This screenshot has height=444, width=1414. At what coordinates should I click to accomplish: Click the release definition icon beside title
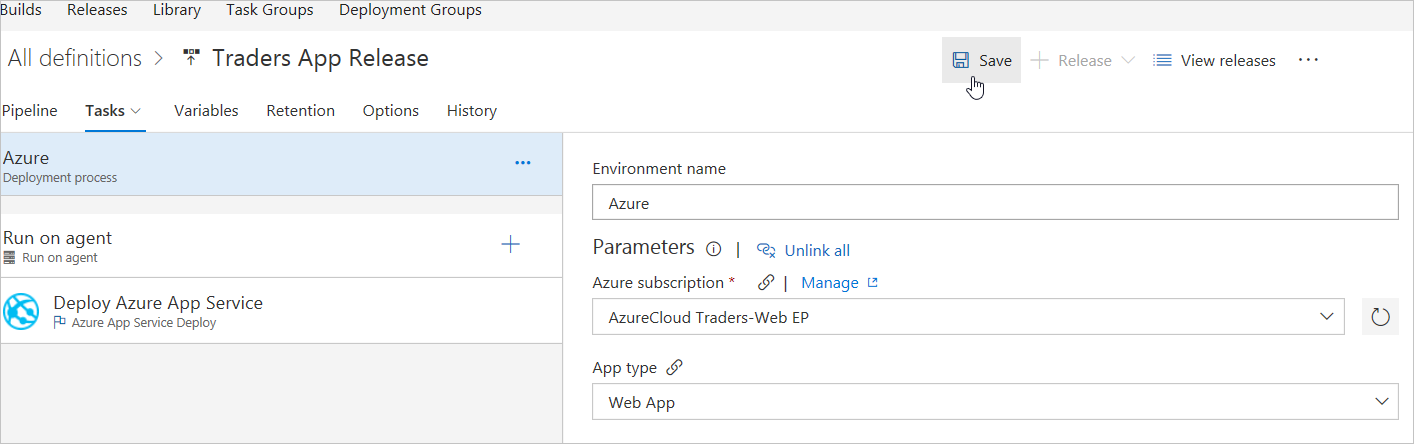point(191,58)
